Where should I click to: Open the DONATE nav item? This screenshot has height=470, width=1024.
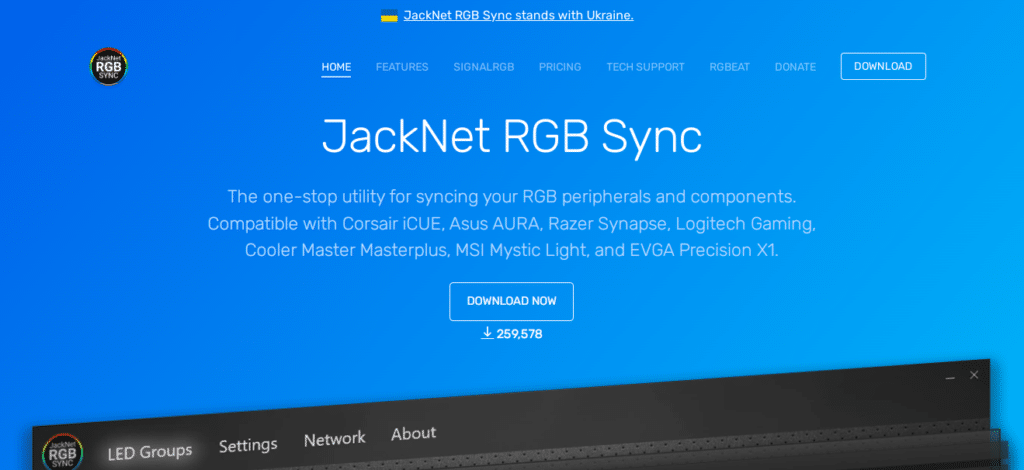pyautogui.click(x=795, y=67)
